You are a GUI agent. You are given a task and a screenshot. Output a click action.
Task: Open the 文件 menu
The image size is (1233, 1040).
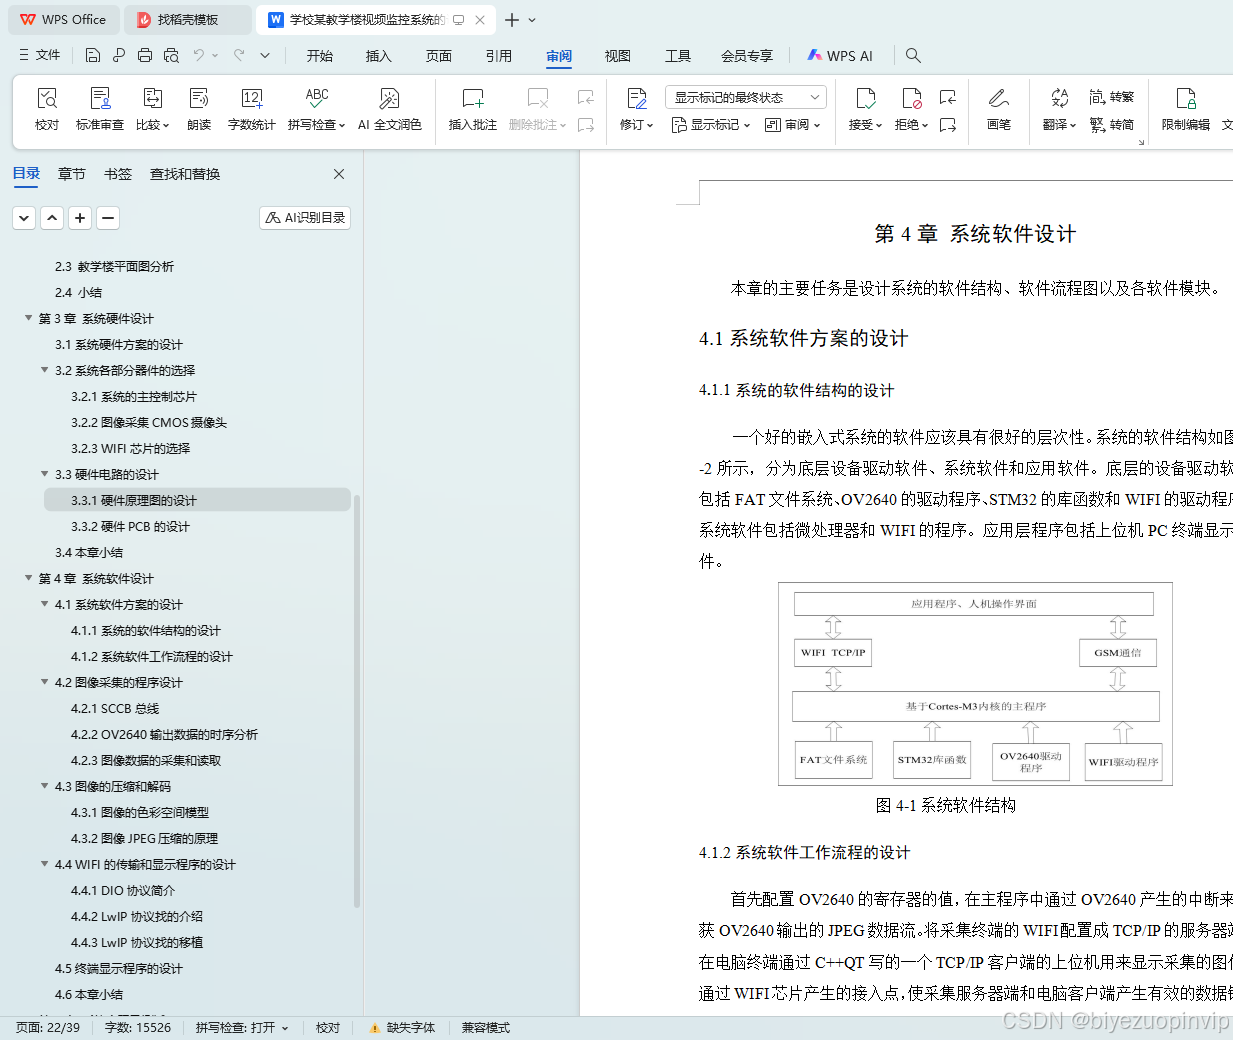pos(40,55)
